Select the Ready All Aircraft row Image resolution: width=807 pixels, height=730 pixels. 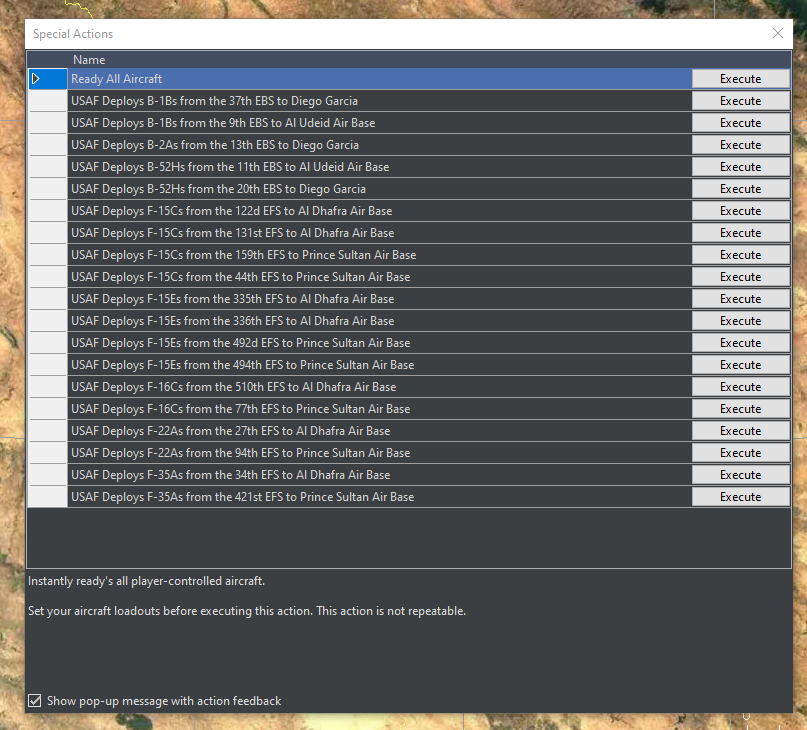tap(379, 79)
